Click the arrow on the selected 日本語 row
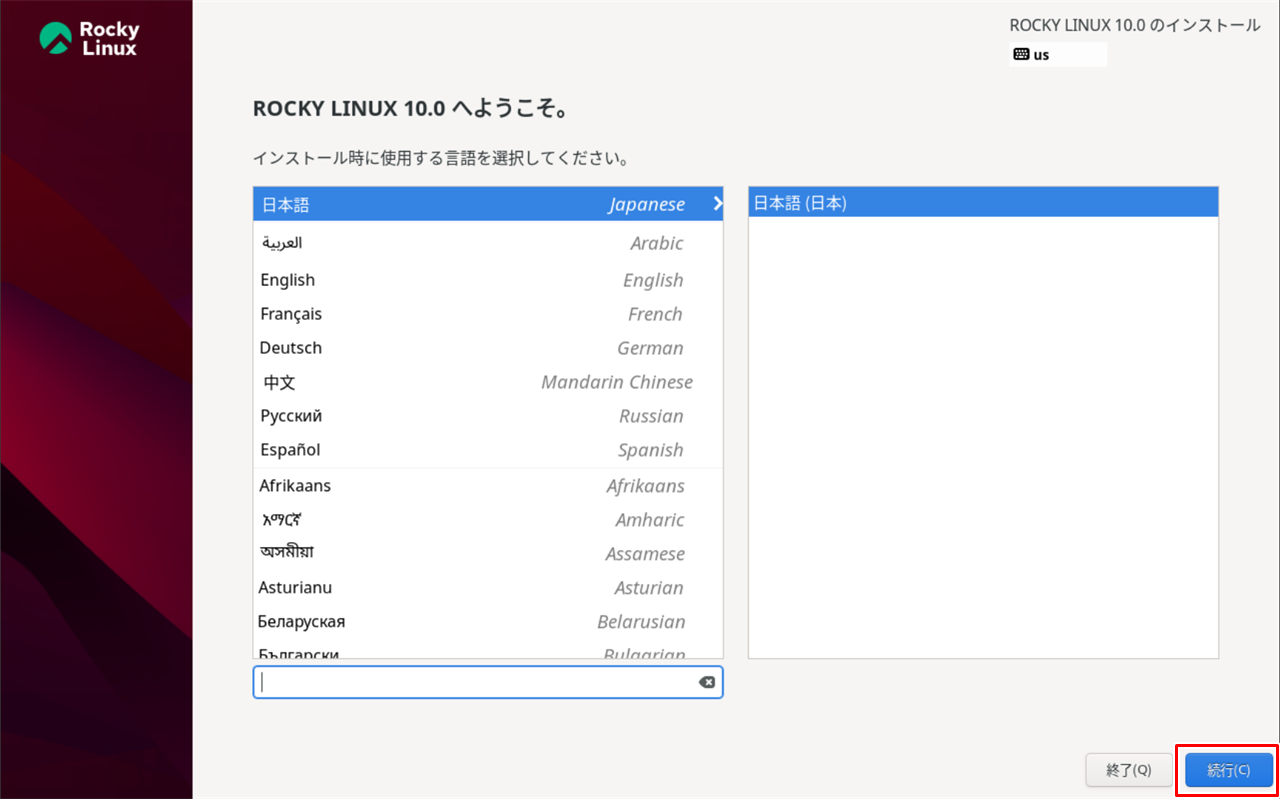The width and height of the screenshot is (1281, 799). click(x=716, y=203)
